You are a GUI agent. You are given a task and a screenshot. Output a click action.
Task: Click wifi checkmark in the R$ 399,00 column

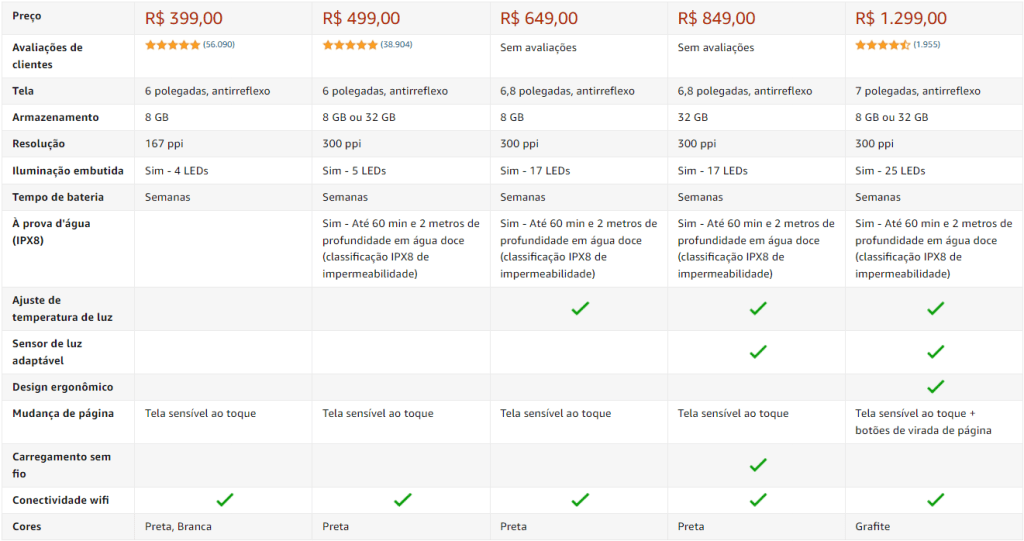(225, 500)
